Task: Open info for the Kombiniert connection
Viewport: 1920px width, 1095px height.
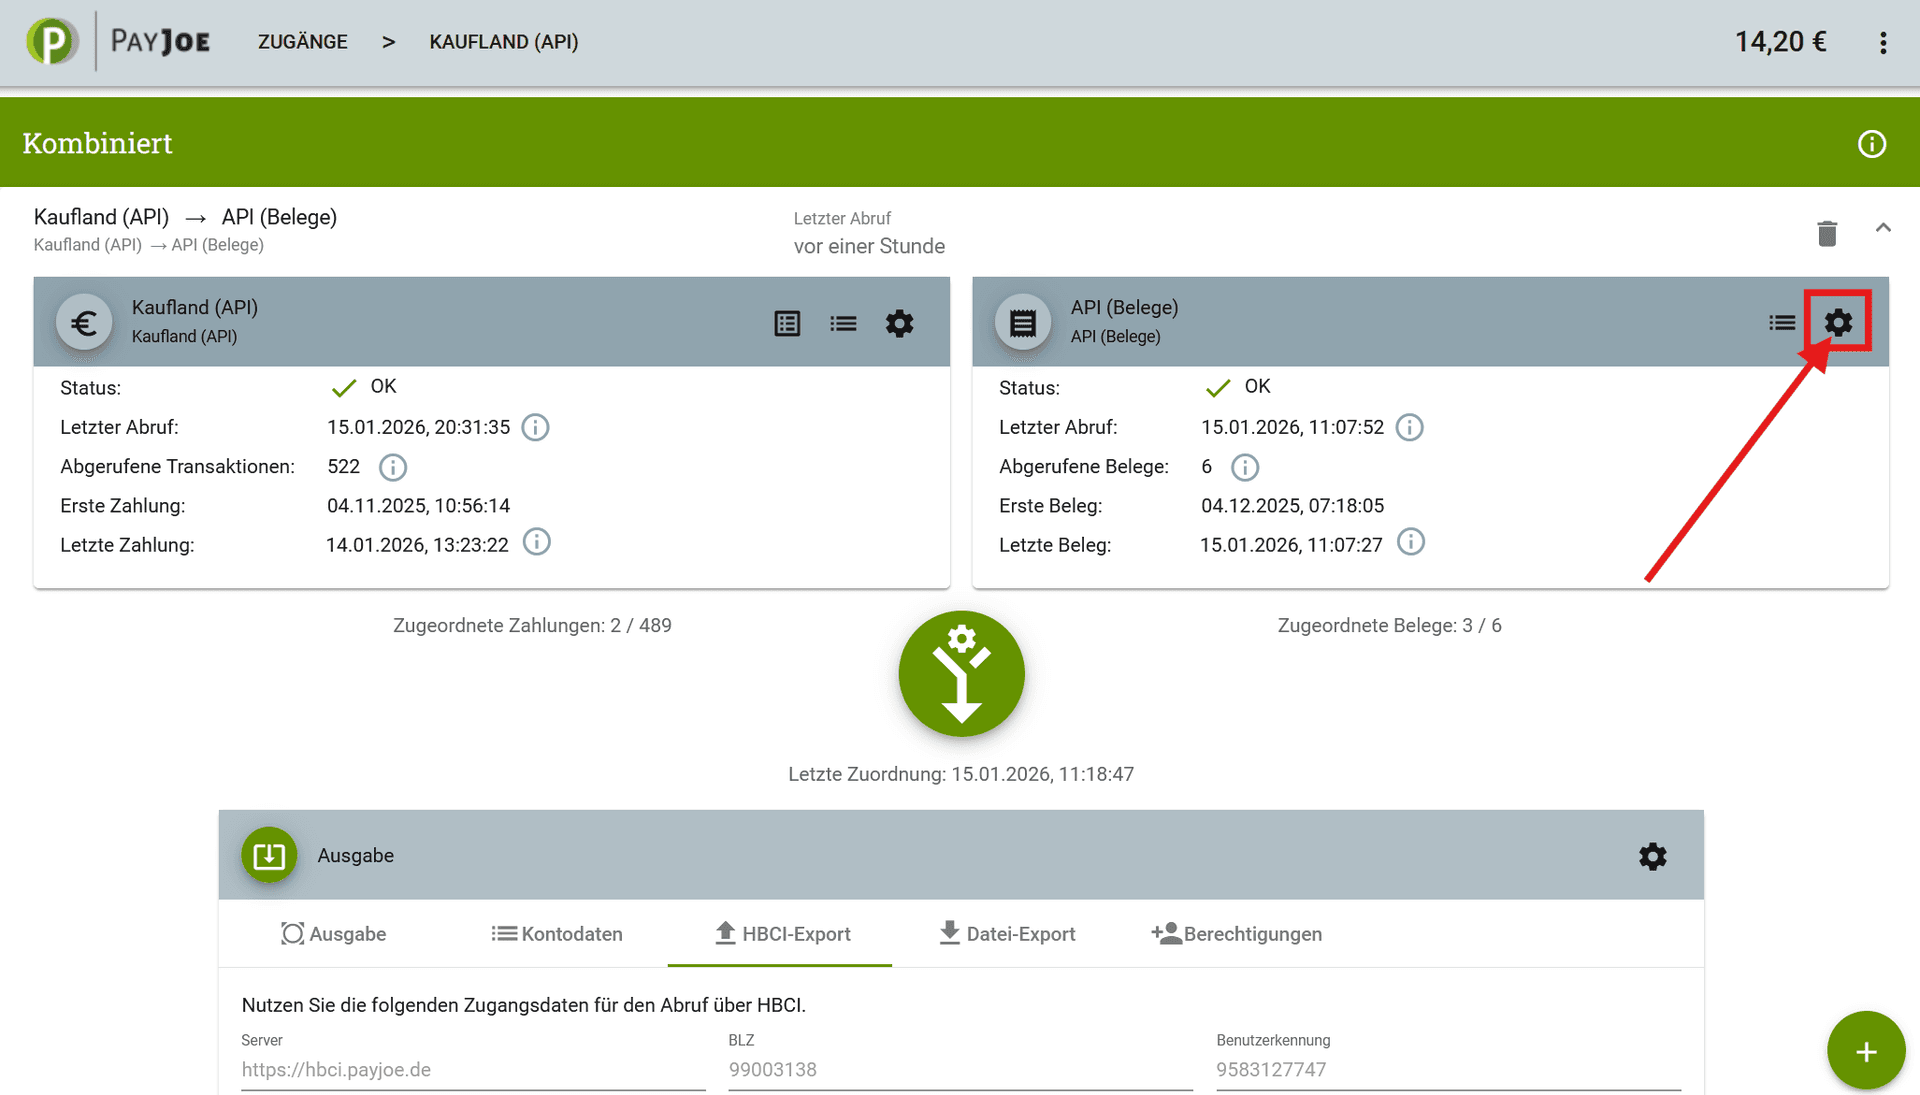Action: point(1872,143)
